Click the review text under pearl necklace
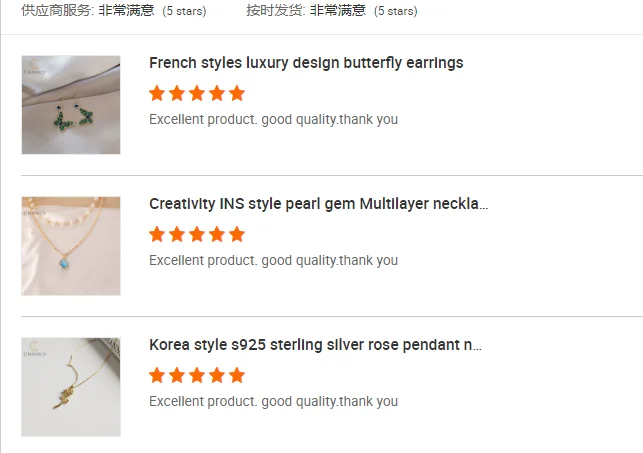Screen dimensions: 643x453 click(x=273, y=261)
